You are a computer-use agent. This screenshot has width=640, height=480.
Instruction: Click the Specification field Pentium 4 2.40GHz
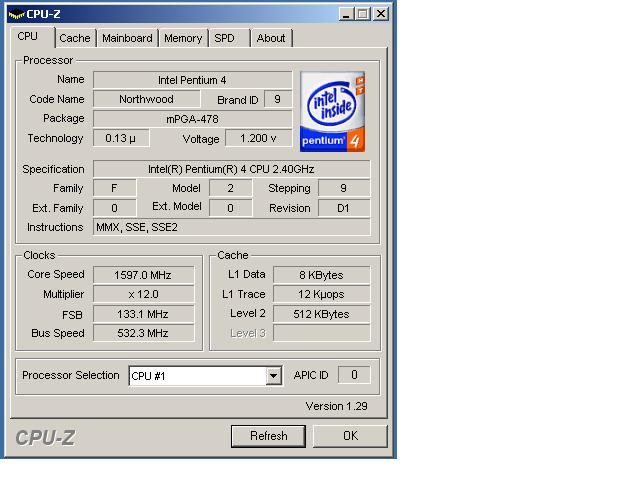(x=231, y=169)
